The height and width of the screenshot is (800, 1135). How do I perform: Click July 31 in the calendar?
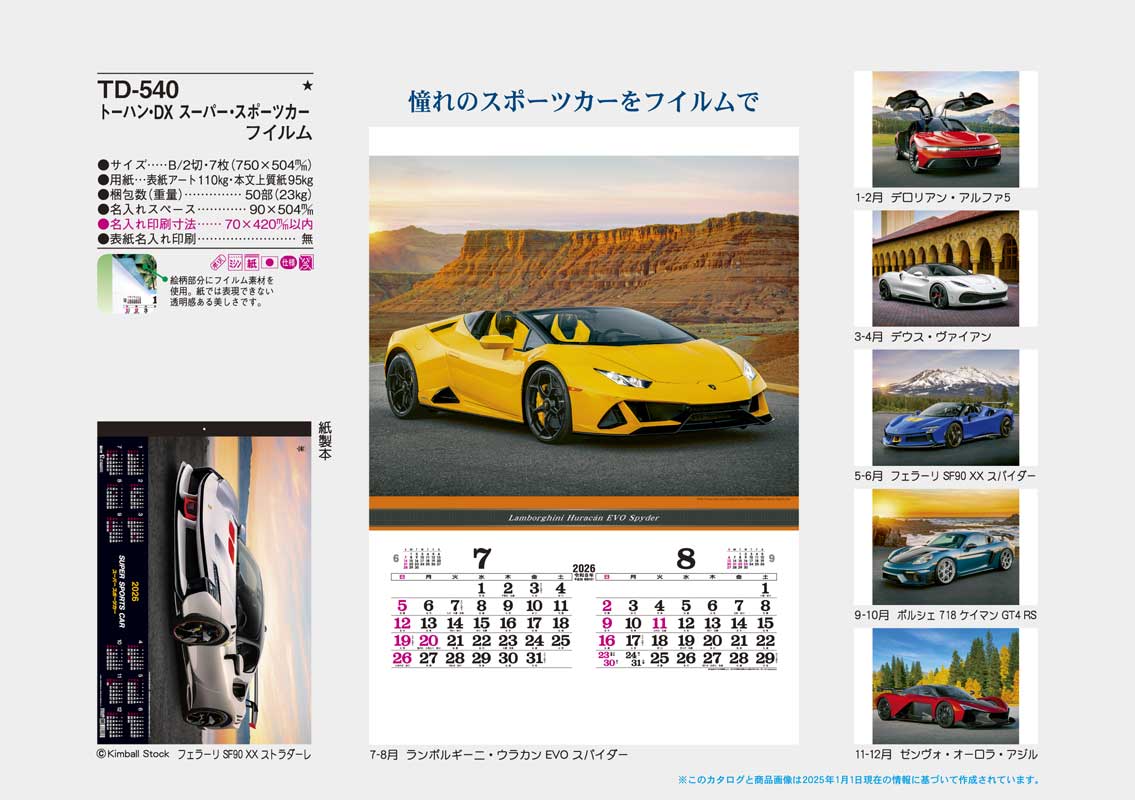click(535, 658)
